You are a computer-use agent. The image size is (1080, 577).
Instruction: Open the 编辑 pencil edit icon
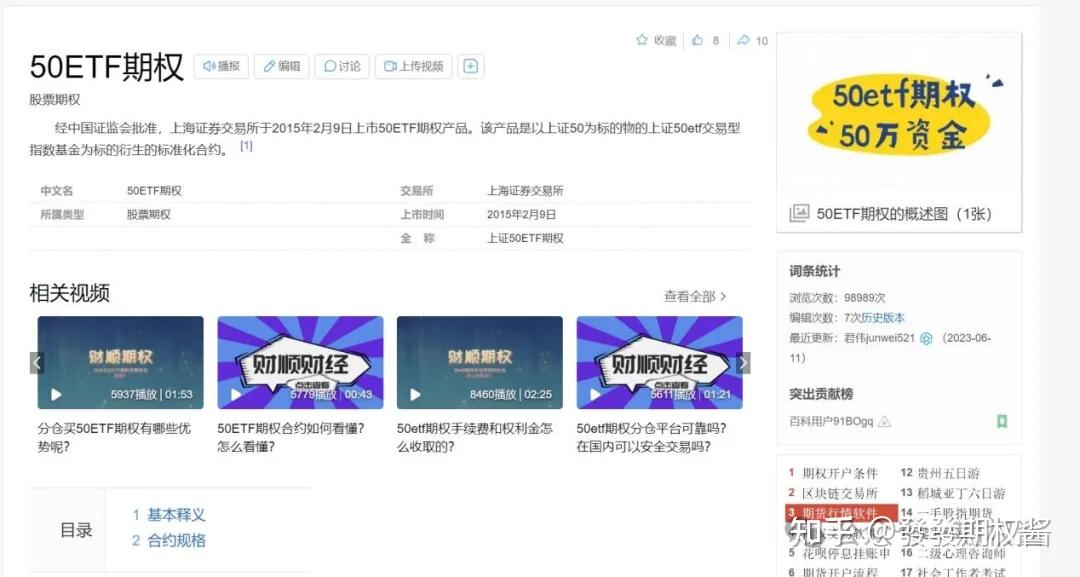pos(269,66)
